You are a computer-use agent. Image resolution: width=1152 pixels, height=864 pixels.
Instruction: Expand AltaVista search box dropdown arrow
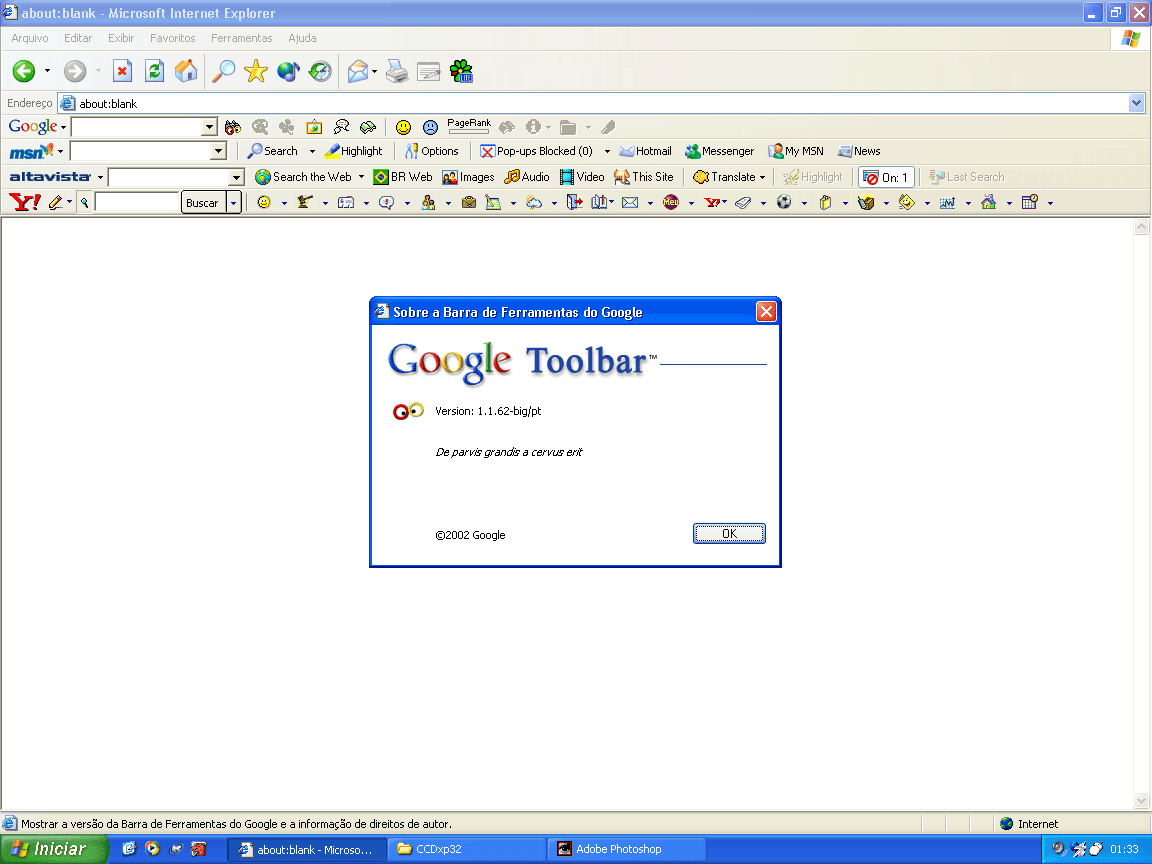tap(236, 177)
